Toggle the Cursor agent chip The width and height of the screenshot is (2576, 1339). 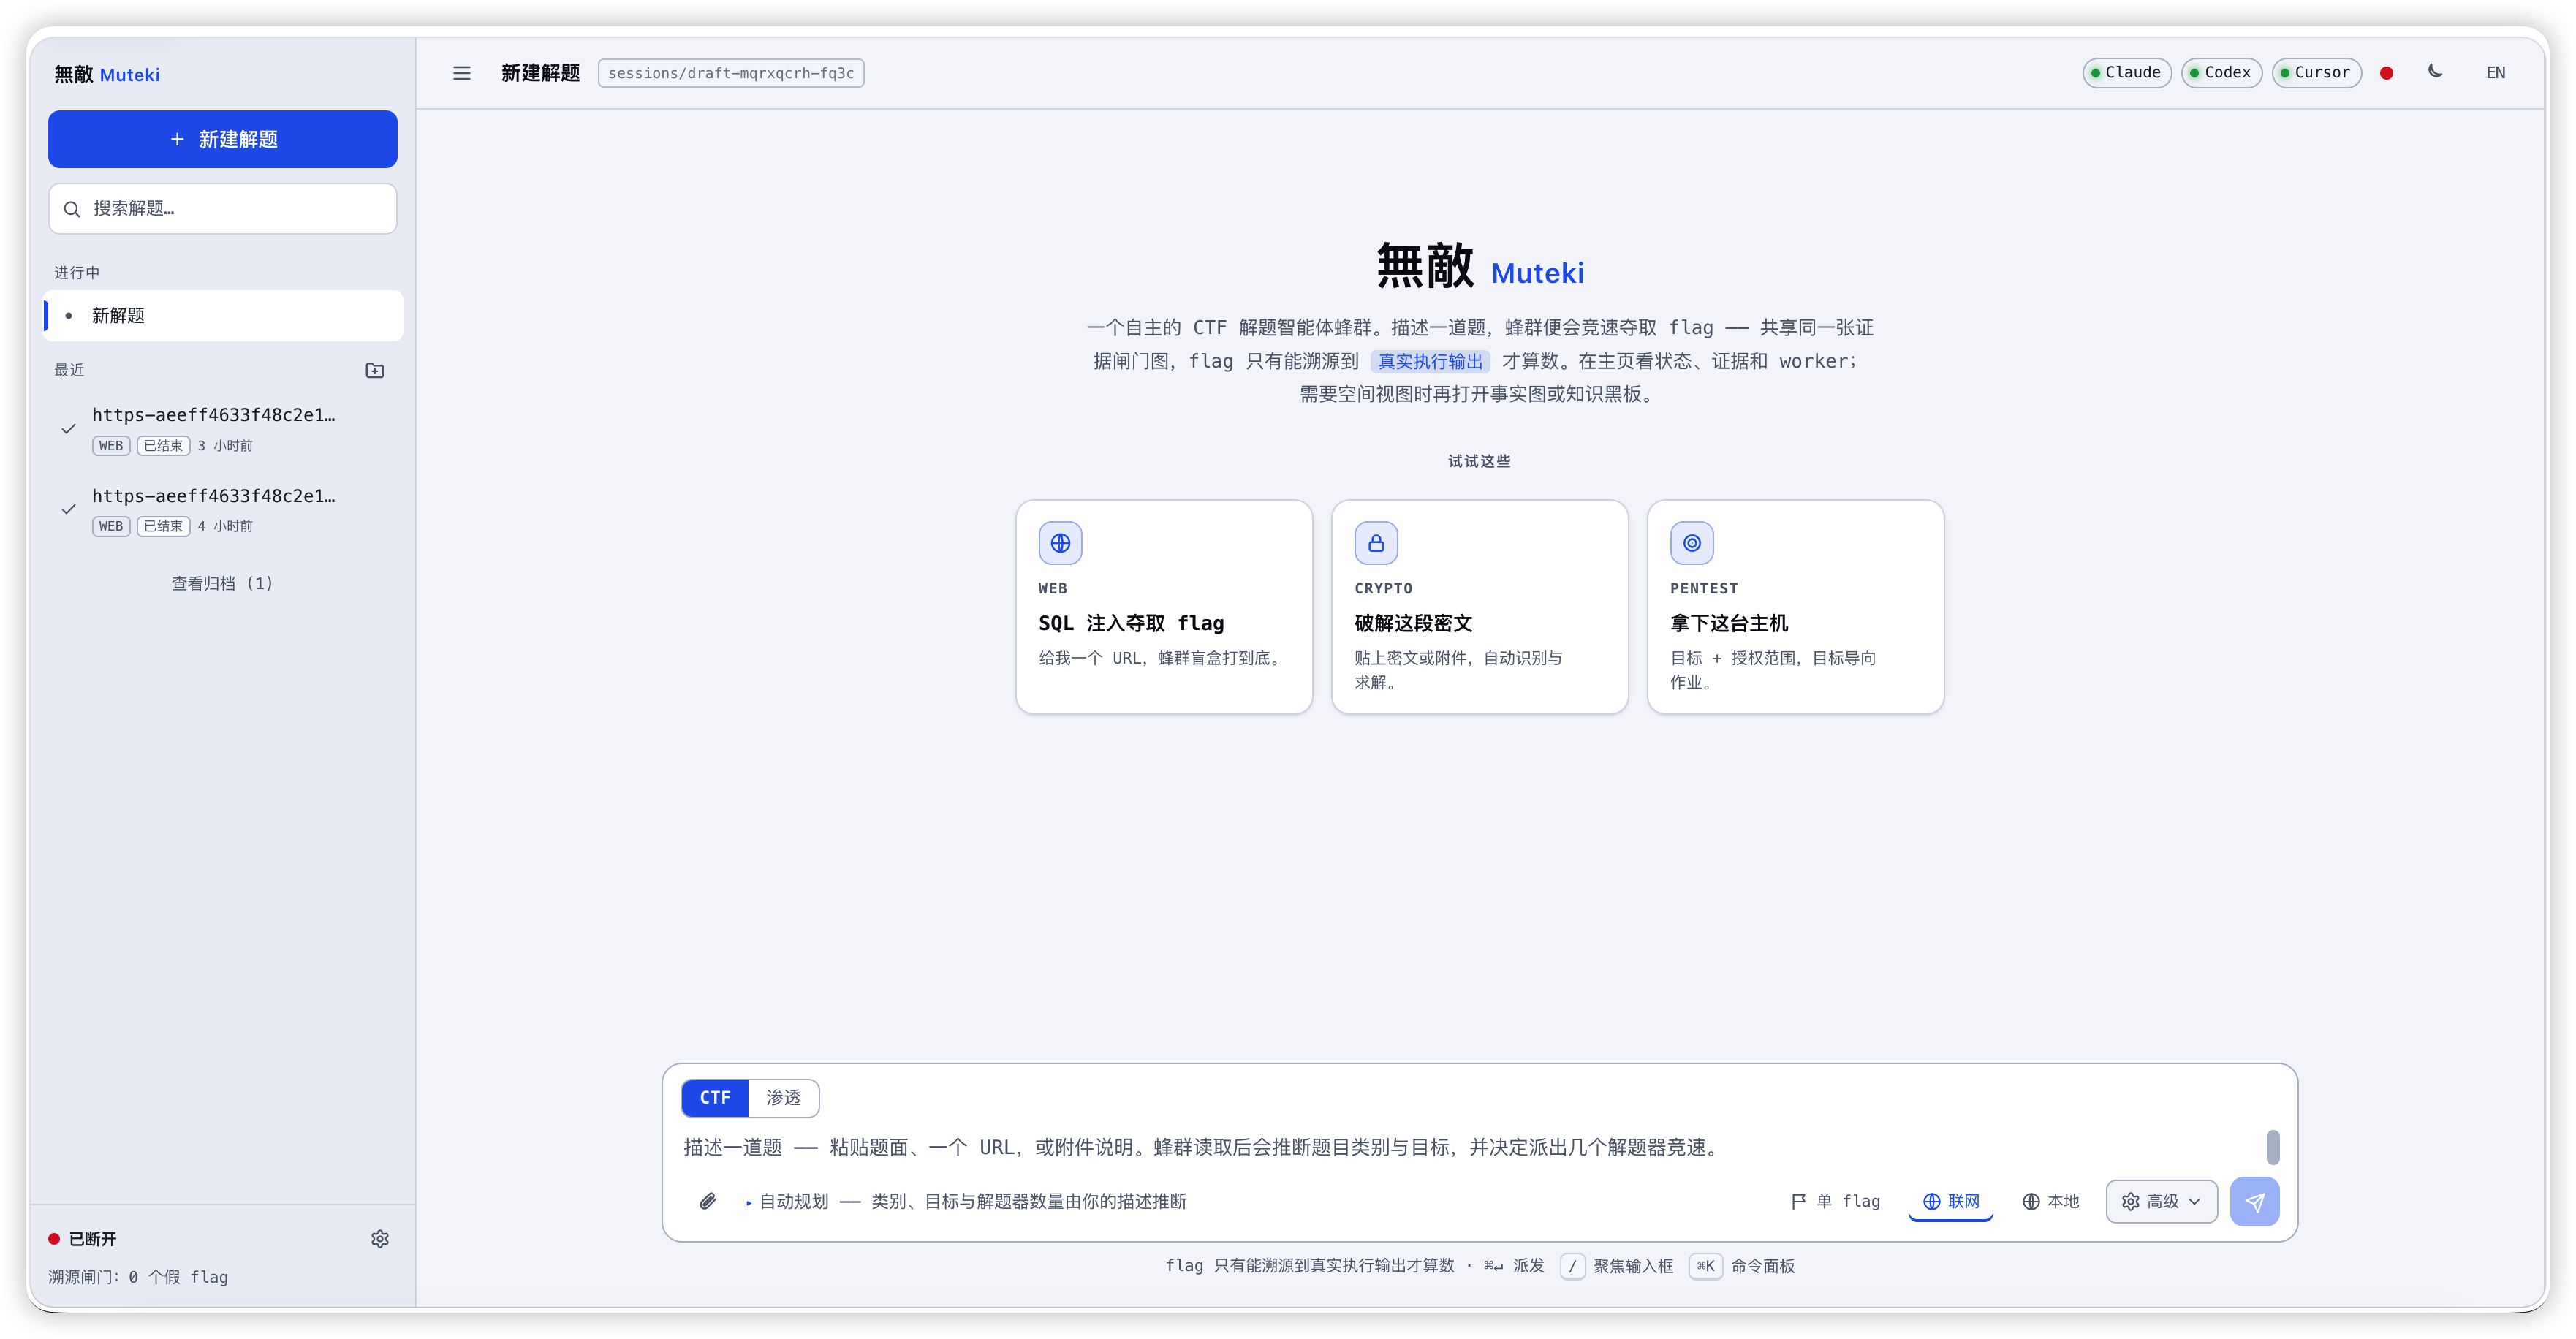(x=2316, y=73)
